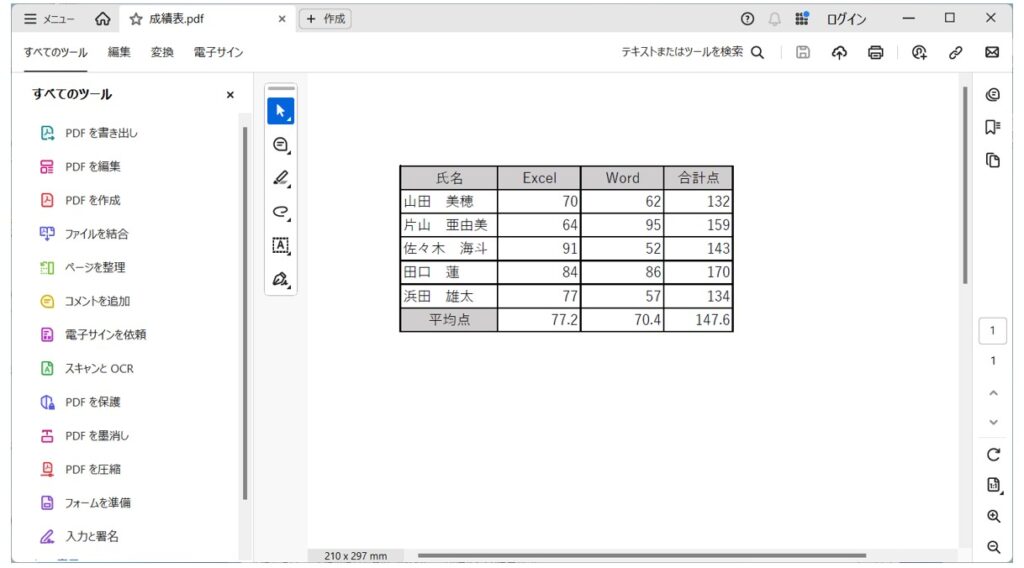Open the メニュー hamburger menu
Screen dimensions: 1024x568
(x=49, y=19)
